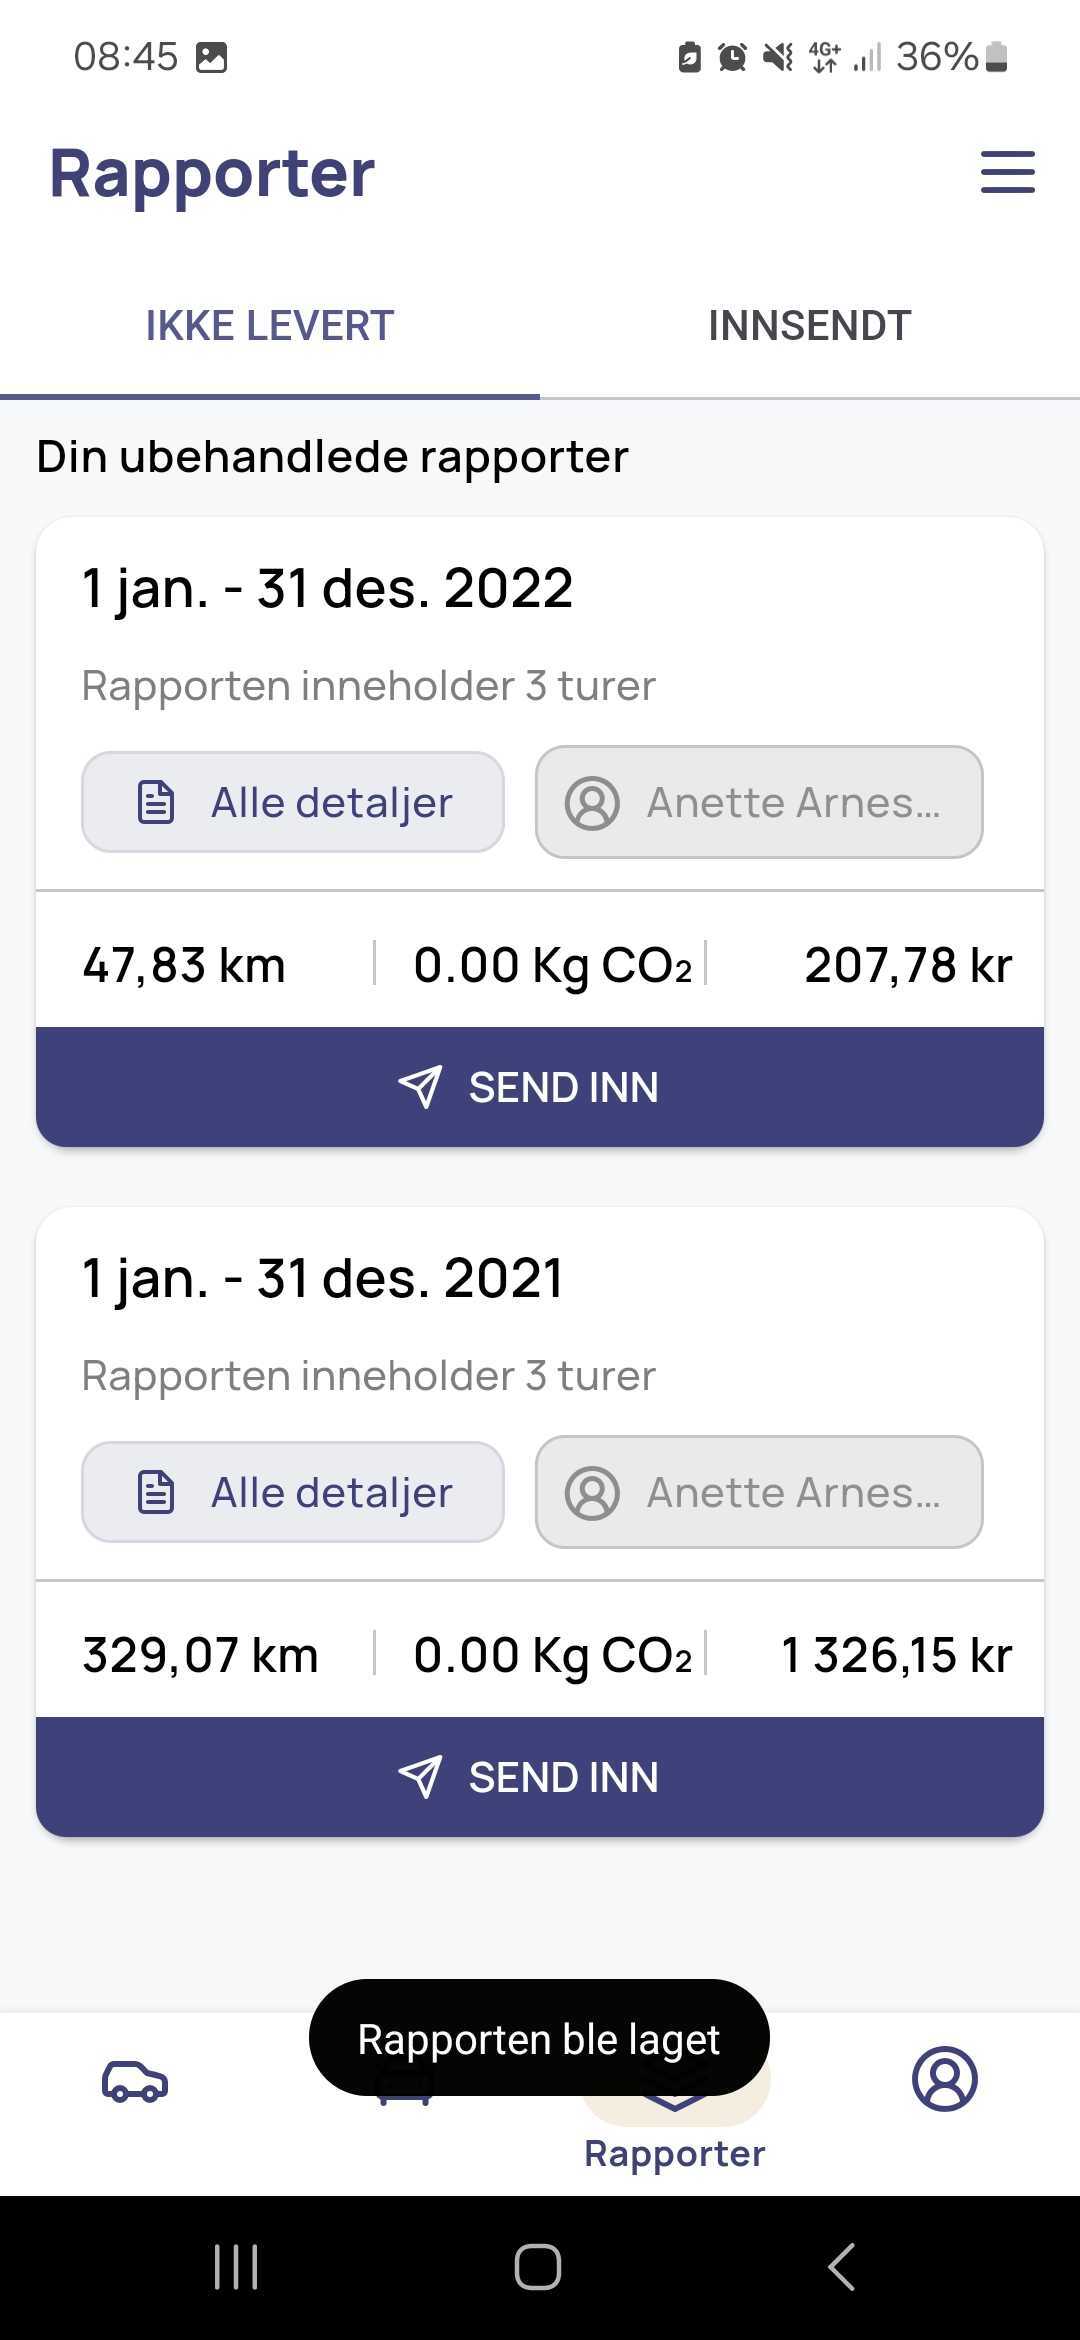The image size is (1080, 2340).
Task: Send inn the 2021 report
Action: tap(540, 1777)
